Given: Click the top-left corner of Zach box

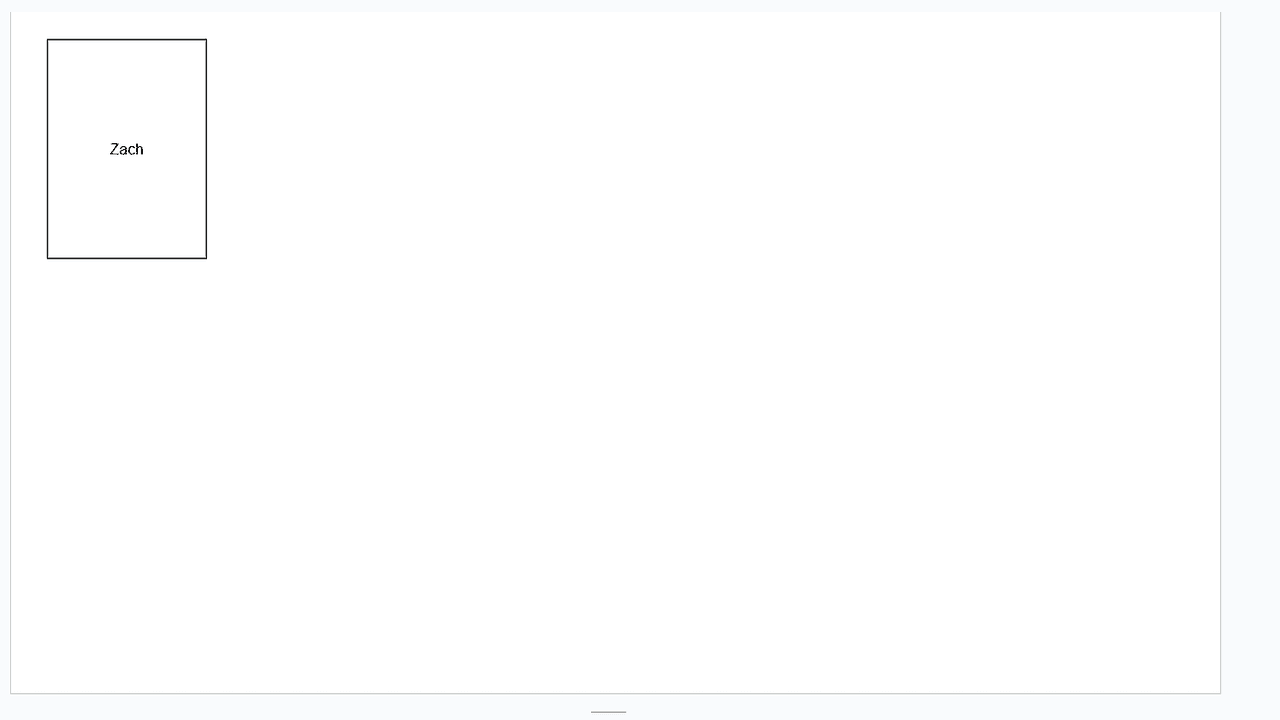Looking at the screenshot, I should pyautogui.click(x=48, y=40).
